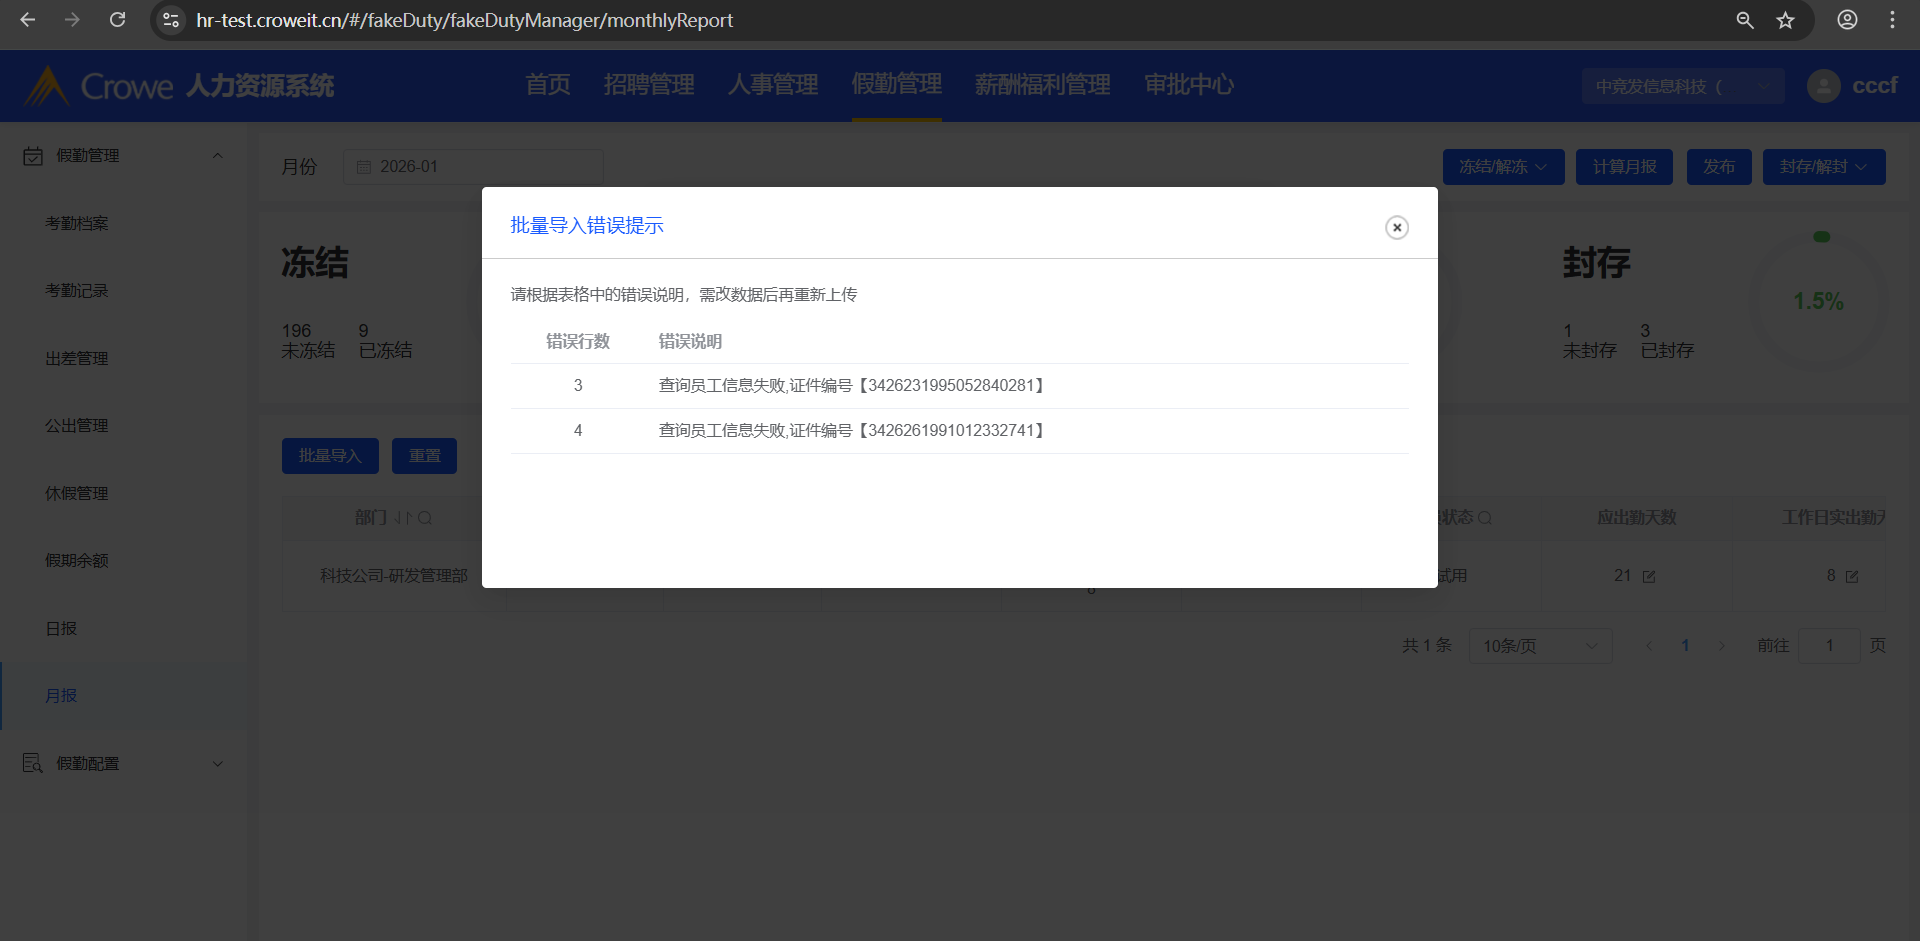Open Chrome three-dot menu
The width and height of the screenshot is (1920, 941).
(x=1892, y=20)
